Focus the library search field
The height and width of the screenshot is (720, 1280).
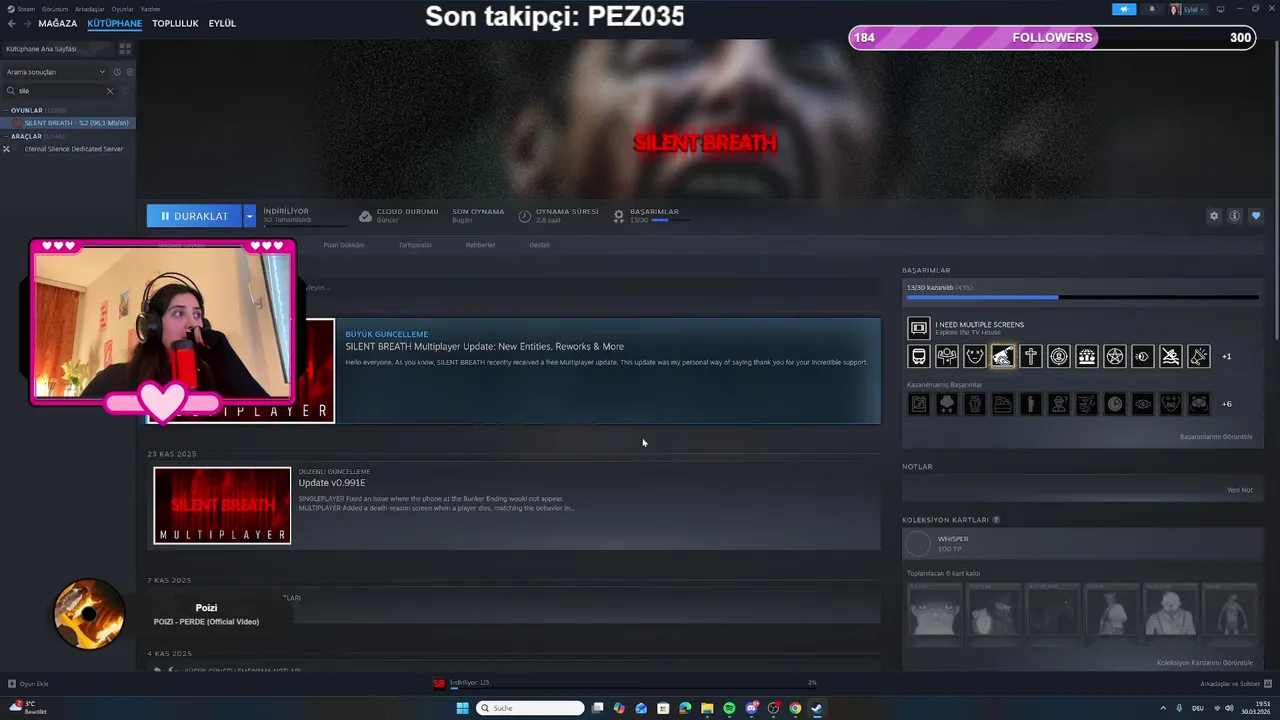tap(59, 91)
